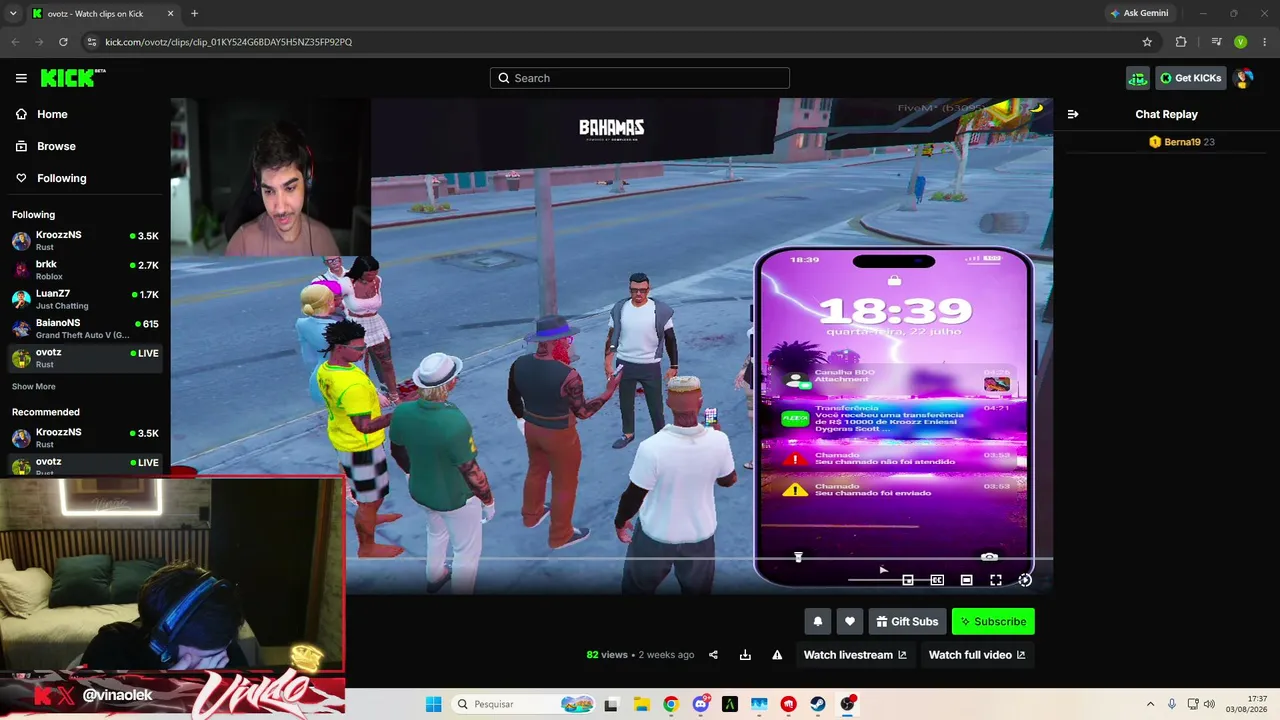Image resolution: width=1280 pixels, height=720 pixels.
Task: Bookmark this page with star icon
Action: point(1147,42)
